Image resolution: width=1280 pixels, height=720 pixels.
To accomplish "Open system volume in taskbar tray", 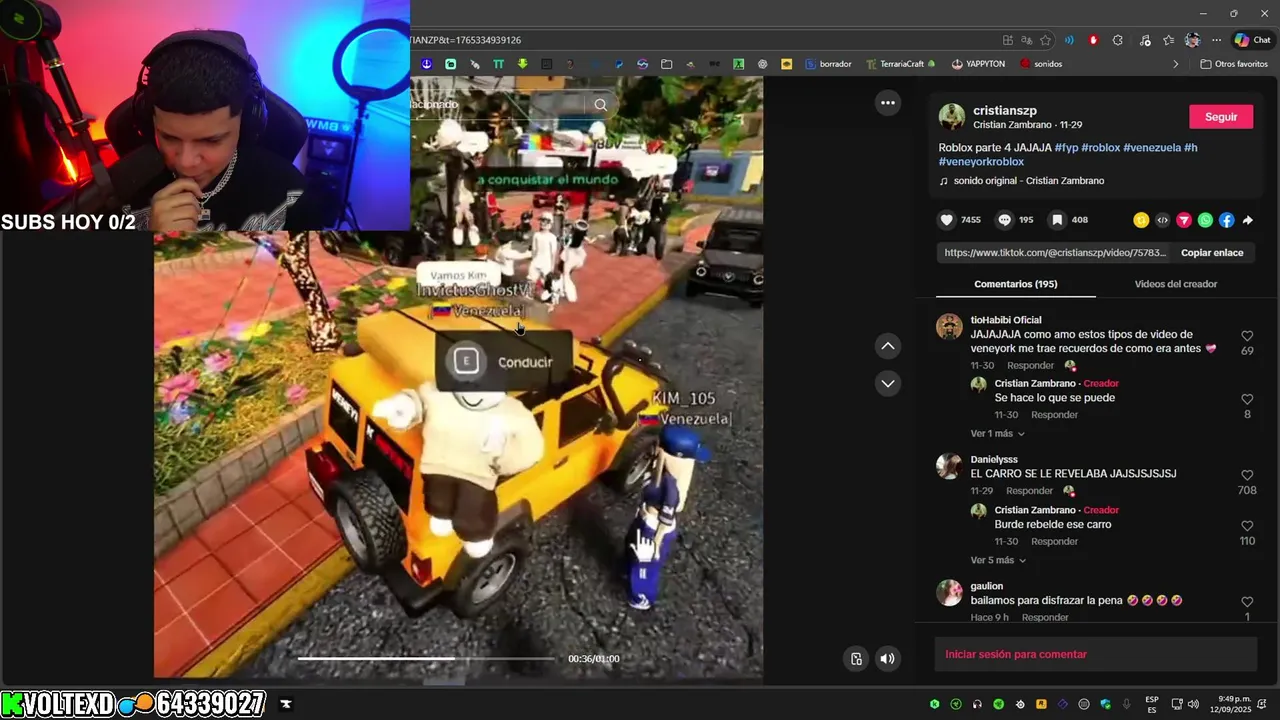I will [x=1193, y=704].
